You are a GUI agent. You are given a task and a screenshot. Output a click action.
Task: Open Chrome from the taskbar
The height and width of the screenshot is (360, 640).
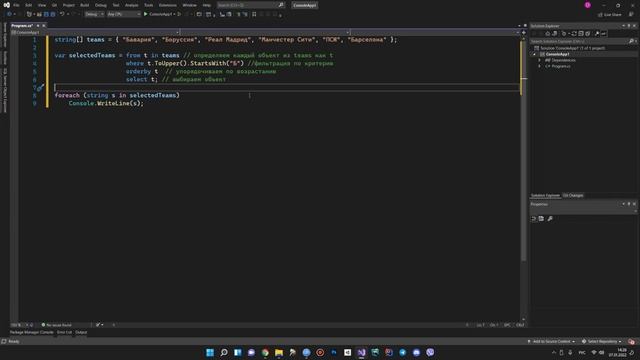coord(265,352)
